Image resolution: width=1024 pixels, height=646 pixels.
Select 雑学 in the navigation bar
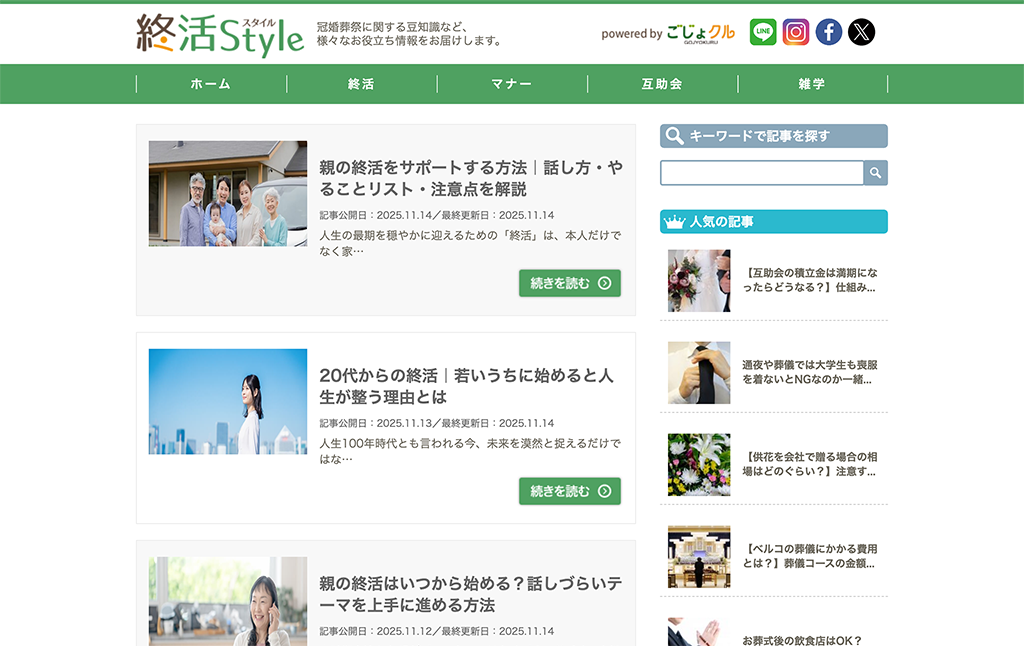[x=812, y=84]
